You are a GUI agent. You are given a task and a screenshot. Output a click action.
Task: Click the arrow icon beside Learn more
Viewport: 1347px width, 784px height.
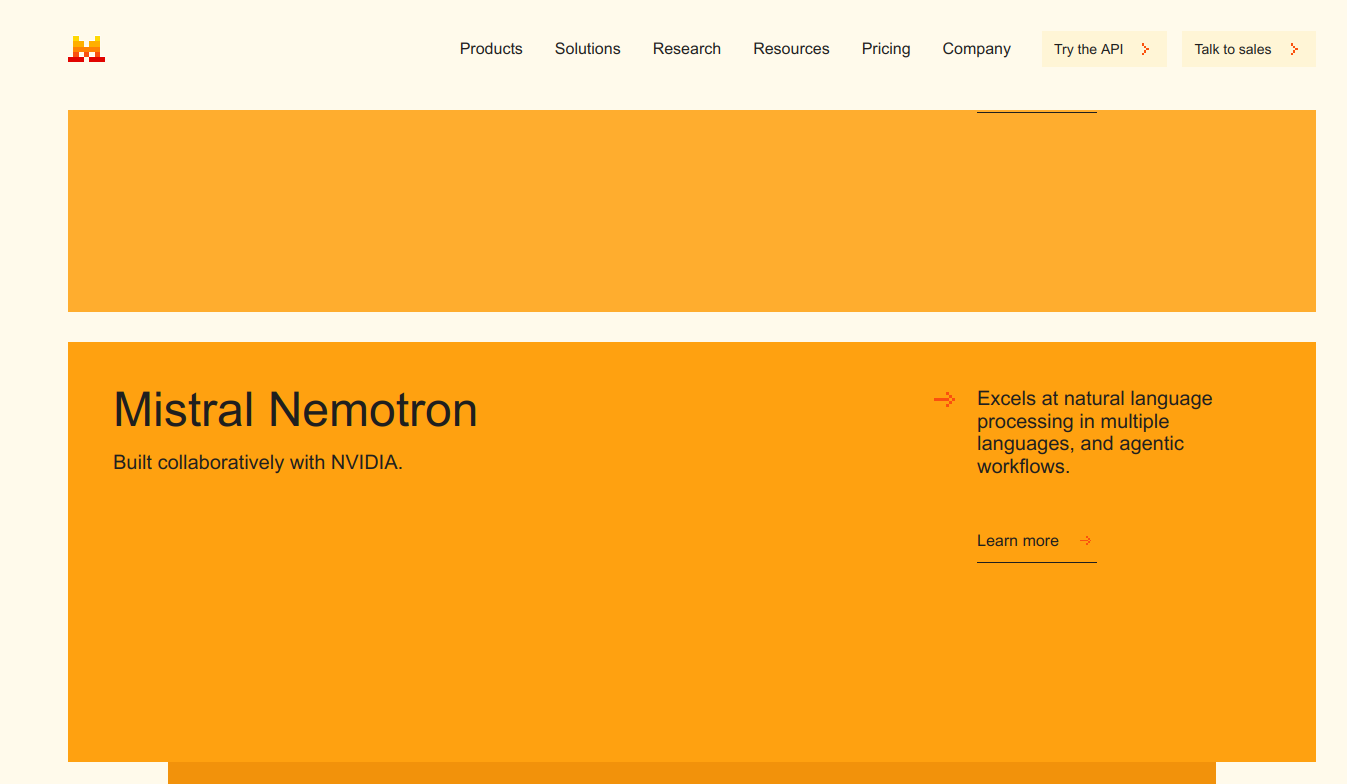(1085, 541)
